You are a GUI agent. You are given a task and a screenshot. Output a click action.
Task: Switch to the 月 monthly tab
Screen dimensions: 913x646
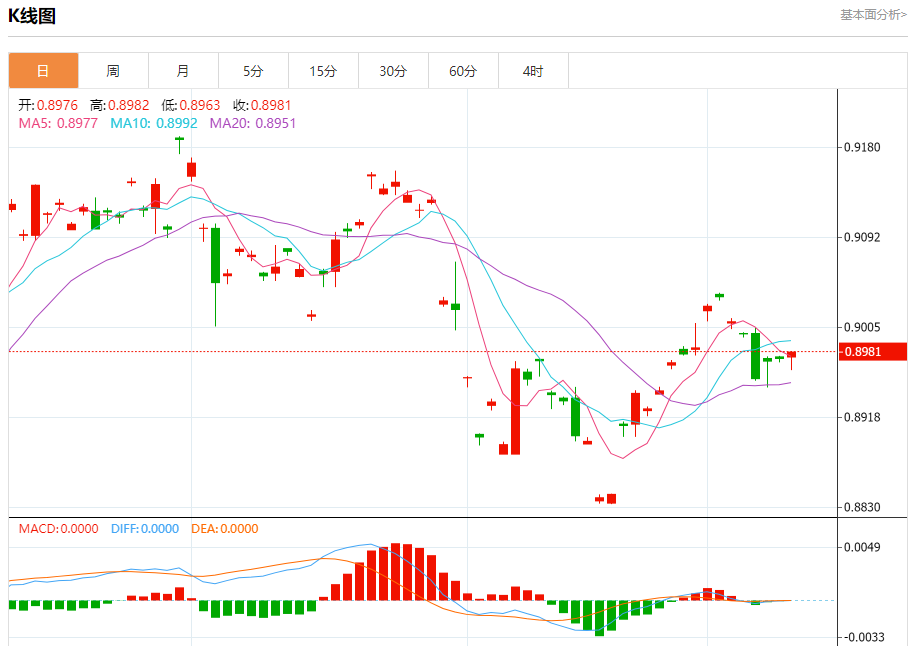pos(183,71)
